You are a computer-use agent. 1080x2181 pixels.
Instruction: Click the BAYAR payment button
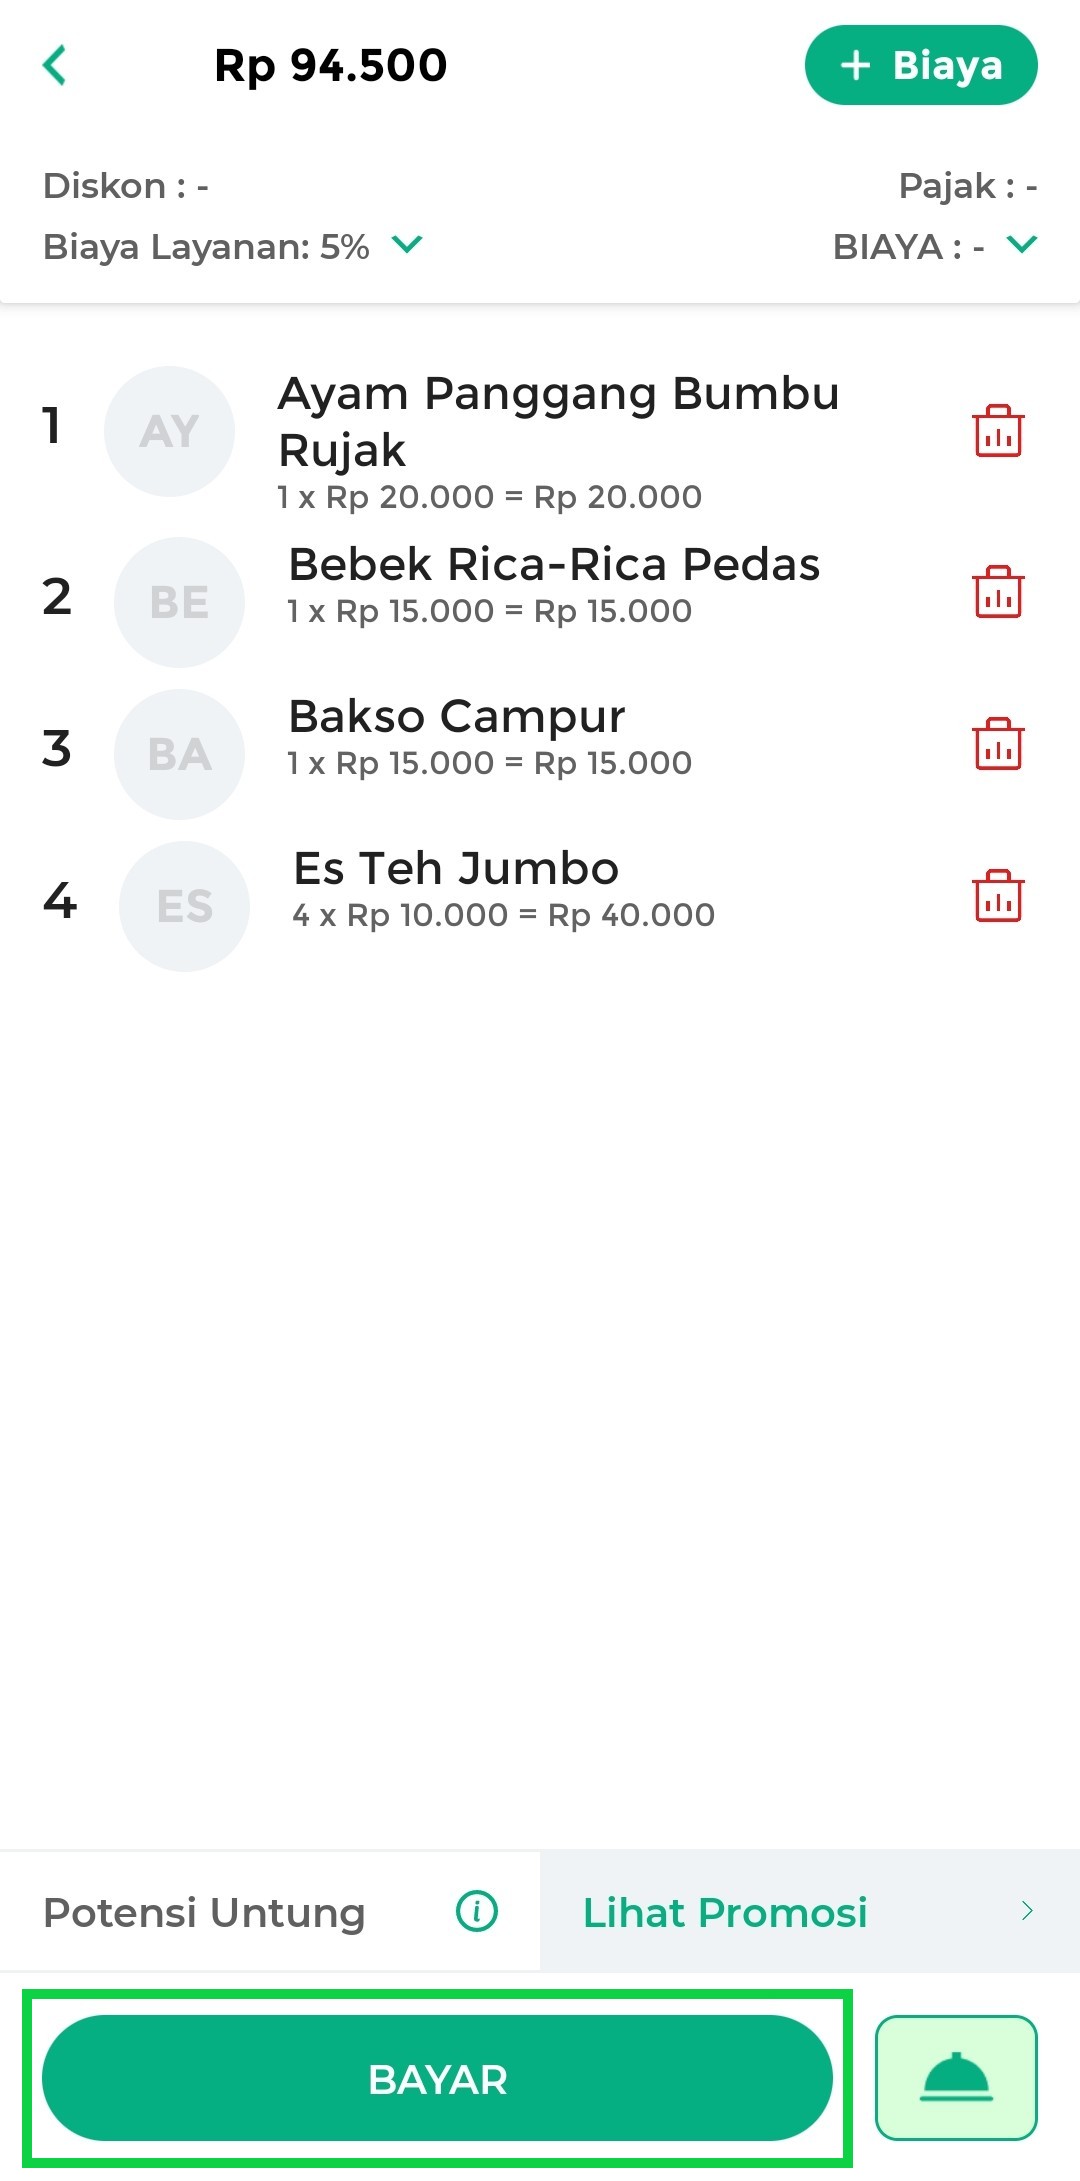coord(437,2078)
